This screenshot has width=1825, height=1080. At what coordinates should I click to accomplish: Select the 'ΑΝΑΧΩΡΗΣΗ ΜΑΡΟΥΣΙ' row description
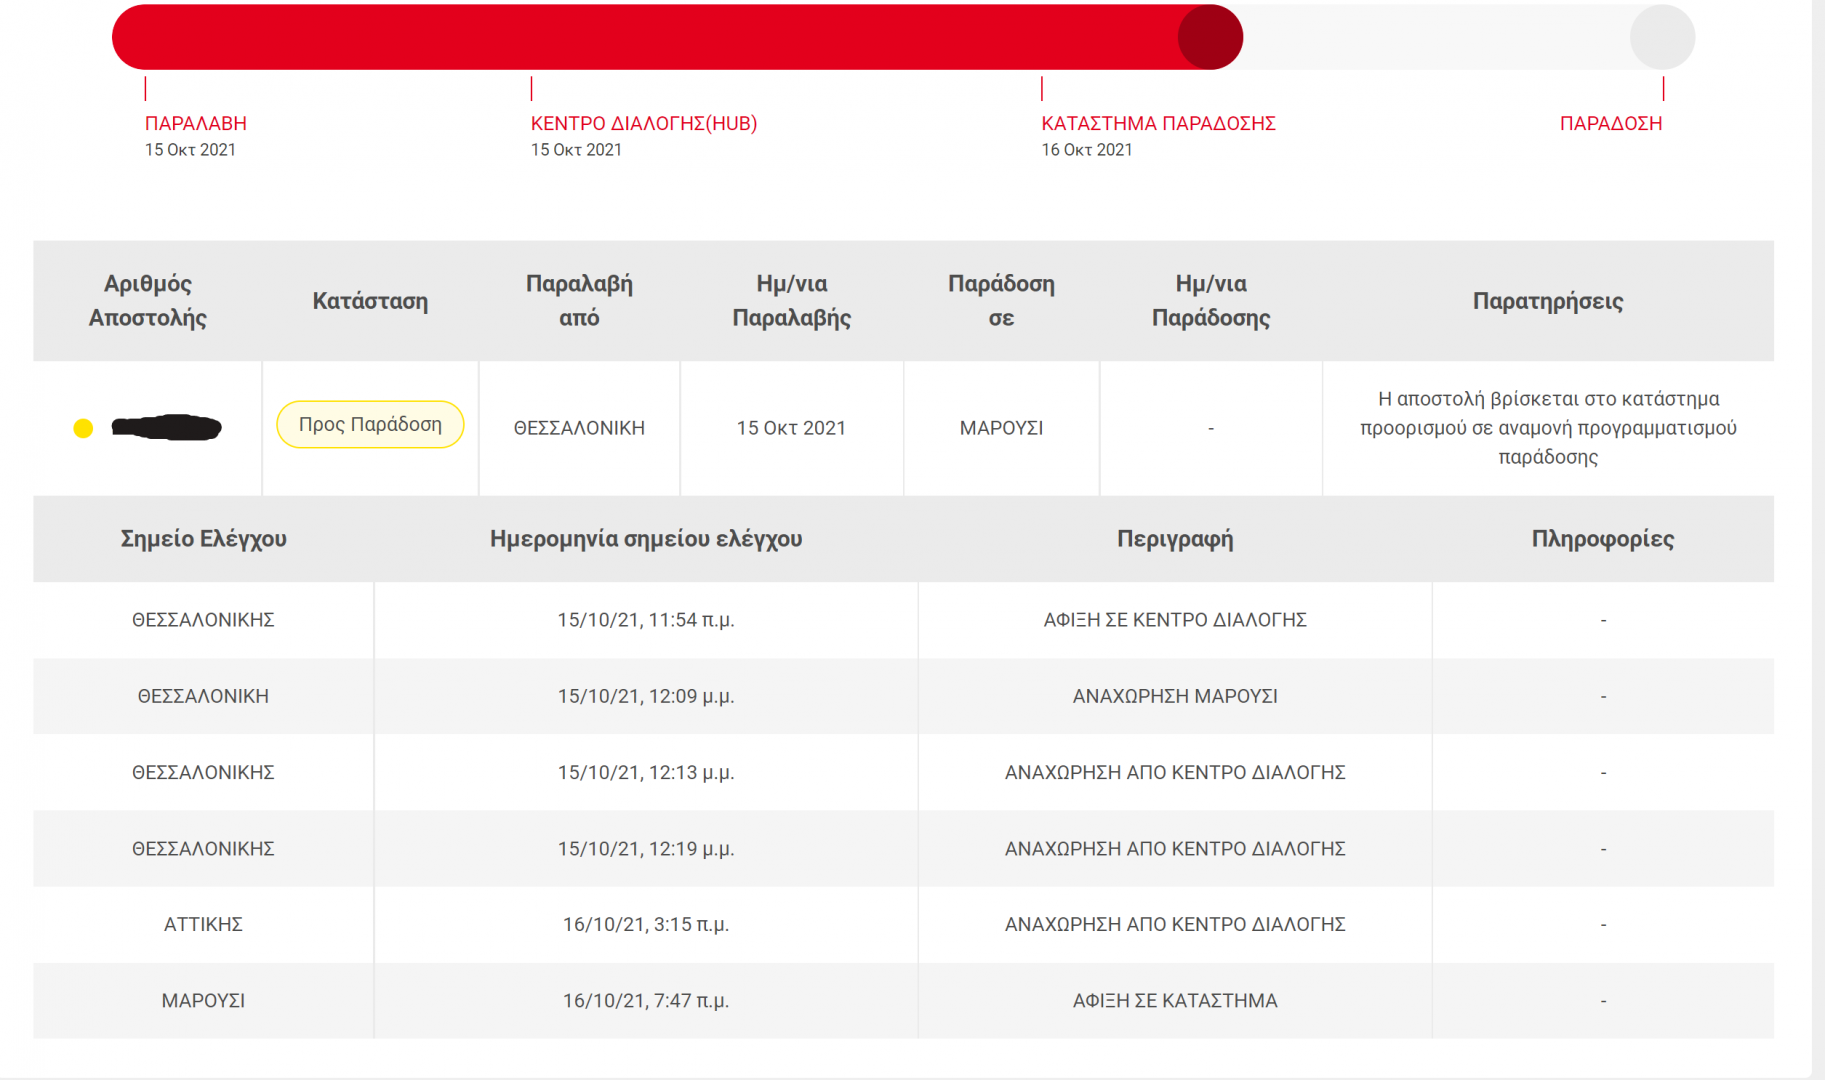[1175, 696]
